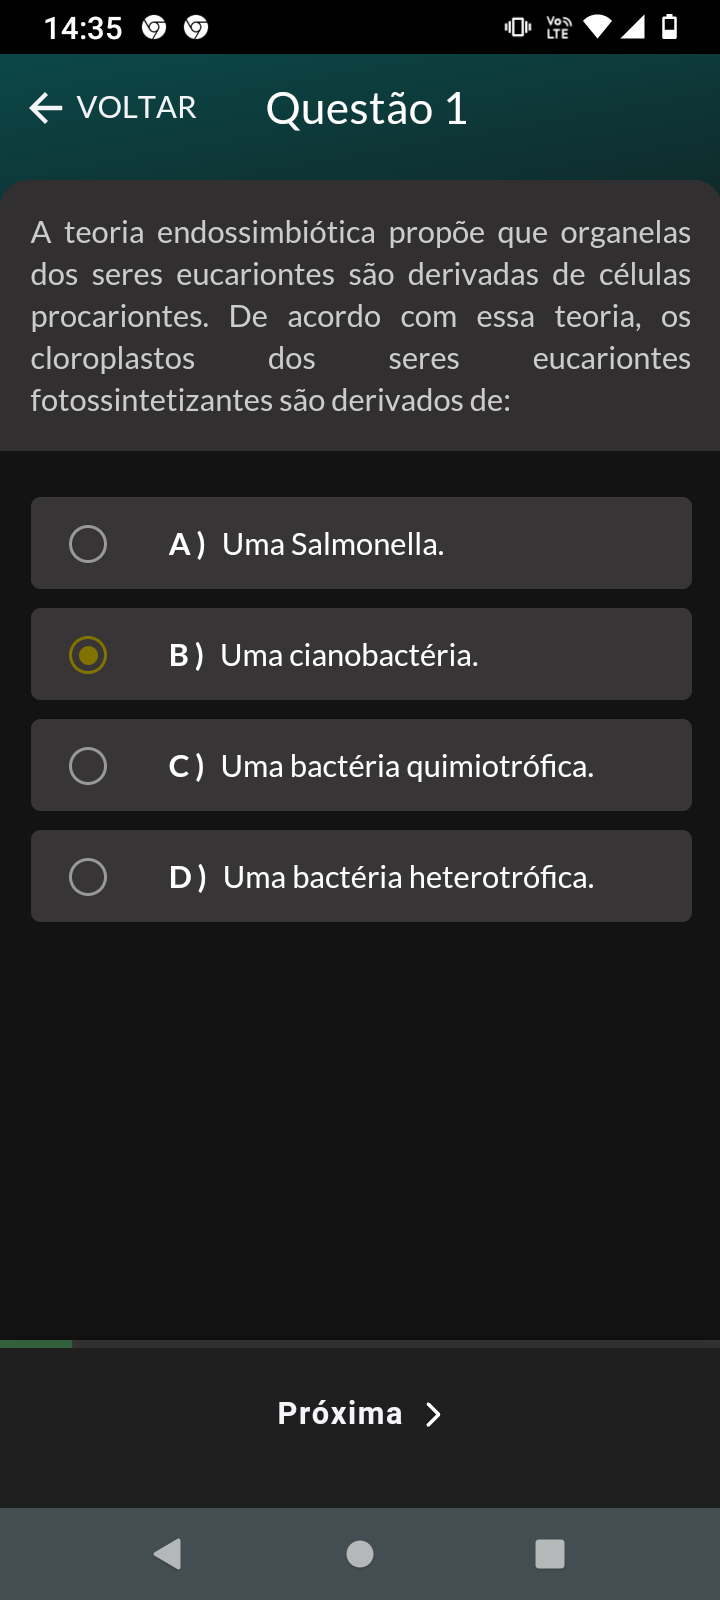This screenshot has height=1600, width=720.
Task: Tap the Questão 1 title
Action: pos(367,109)
